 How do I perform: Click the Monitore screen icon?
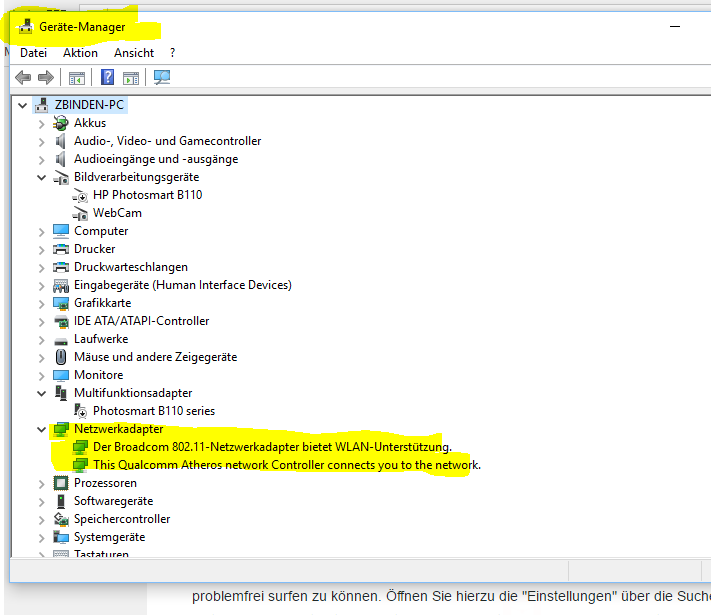[61, 375]
